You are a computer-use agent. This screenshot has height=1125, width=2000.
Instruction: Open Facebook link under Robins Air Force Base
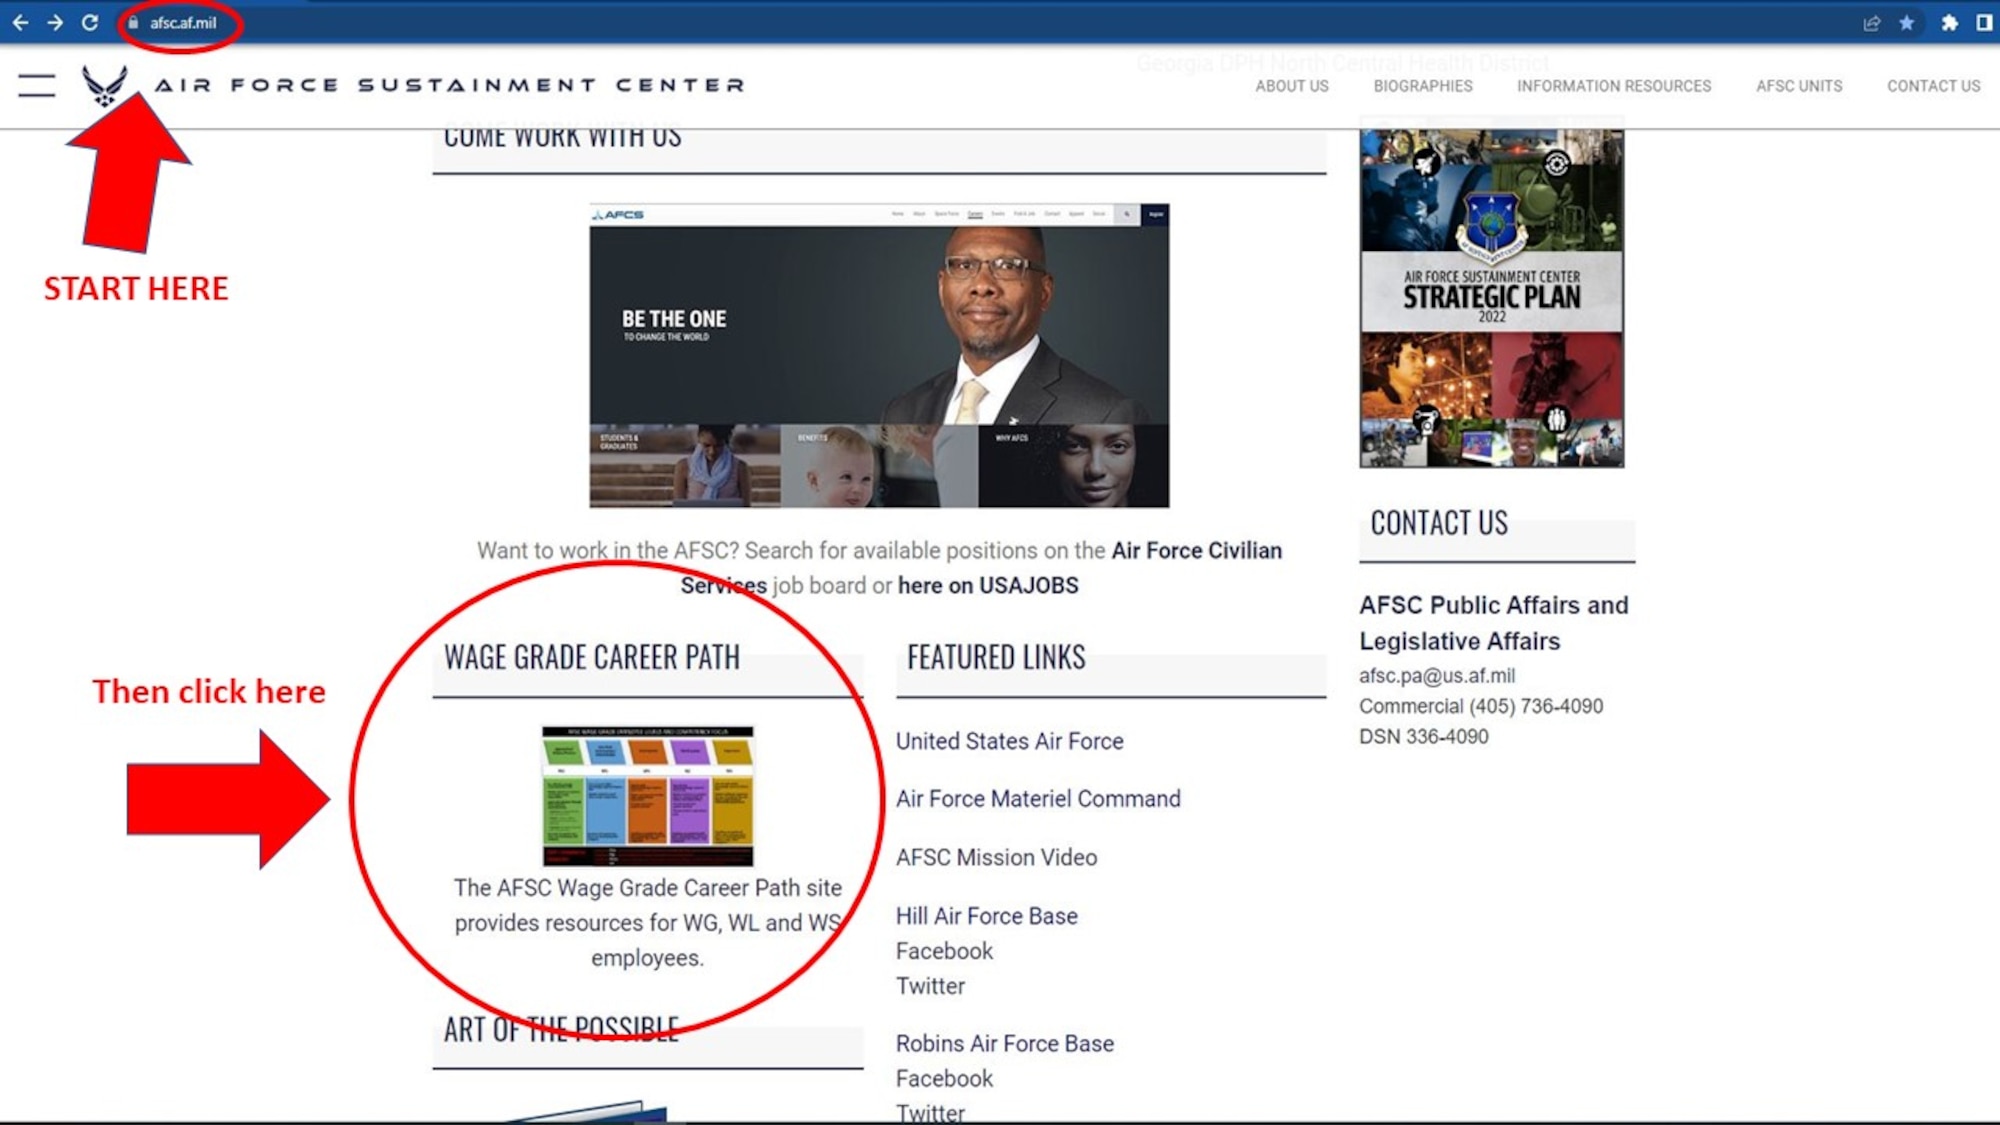click(944, 1079)
